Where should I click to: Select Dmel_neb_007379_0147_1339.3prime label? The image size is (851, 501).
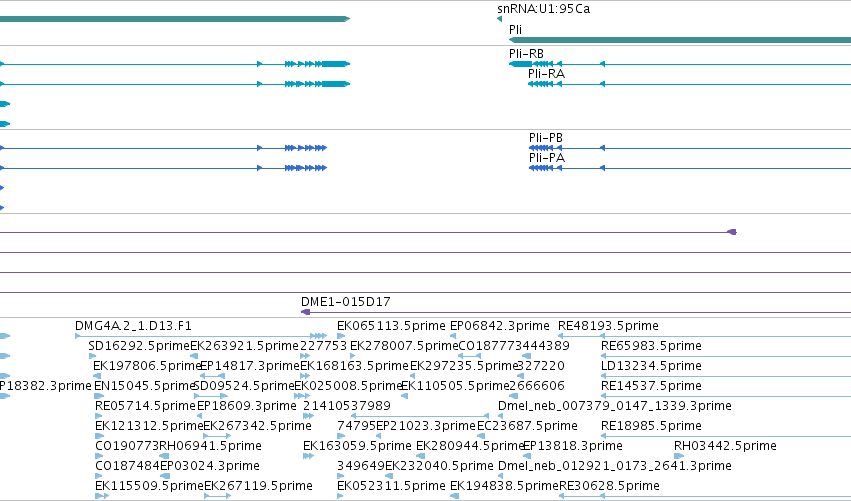(x=614, y=406)
